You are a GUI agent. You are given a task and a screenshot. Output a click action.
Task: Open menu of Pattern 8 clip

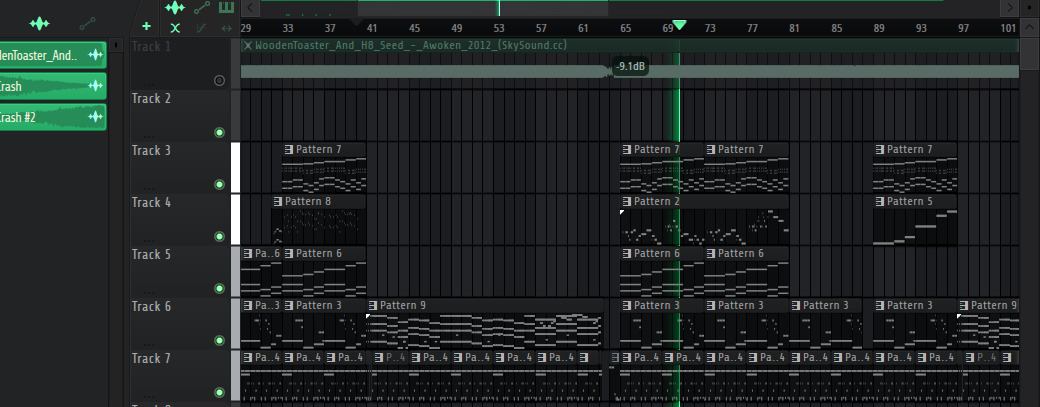click(278, 202)
